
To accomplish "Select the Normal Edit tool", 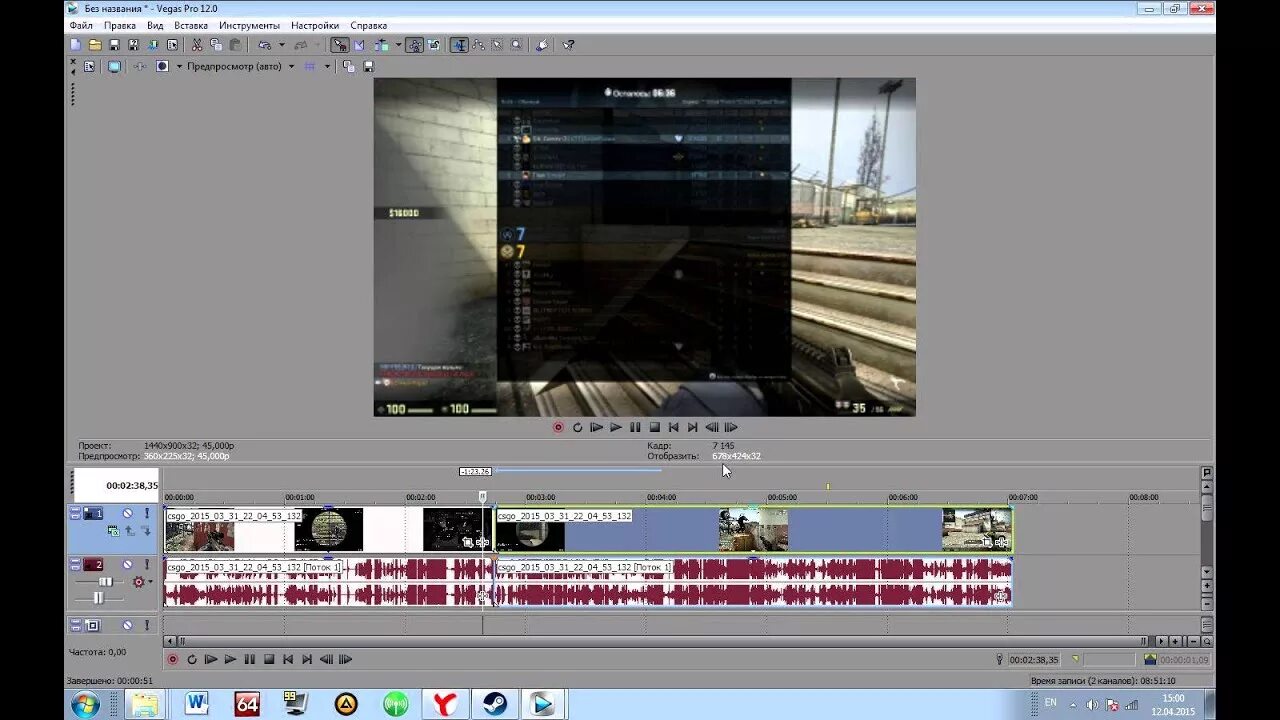I will [459, 45].
